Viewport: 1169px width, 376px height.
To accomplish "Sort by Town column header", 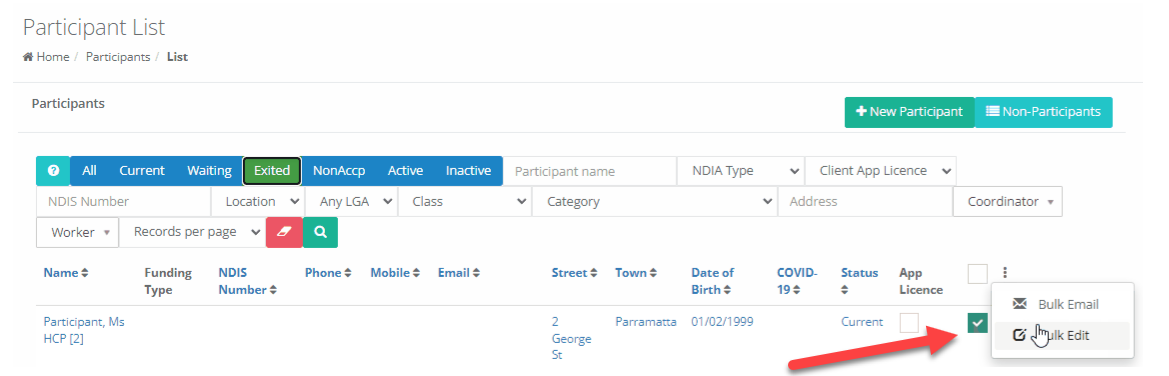I will point(636,273).
